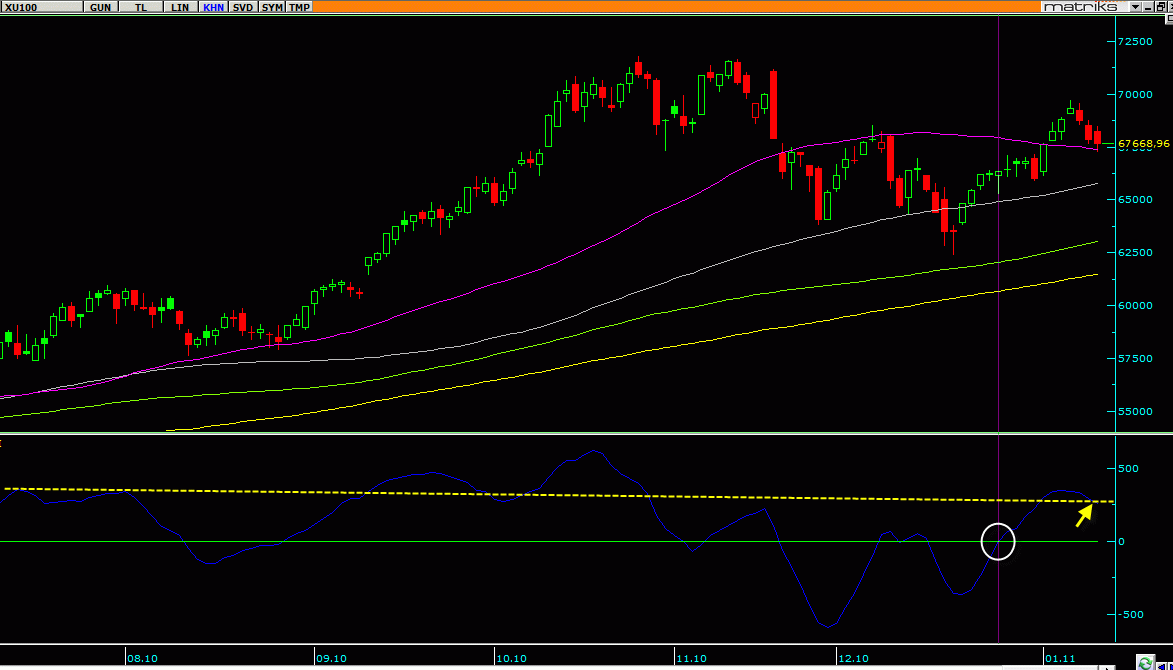Click the white circle marker on oscillator
The image size is (1173, 670).
click(998, 541)
